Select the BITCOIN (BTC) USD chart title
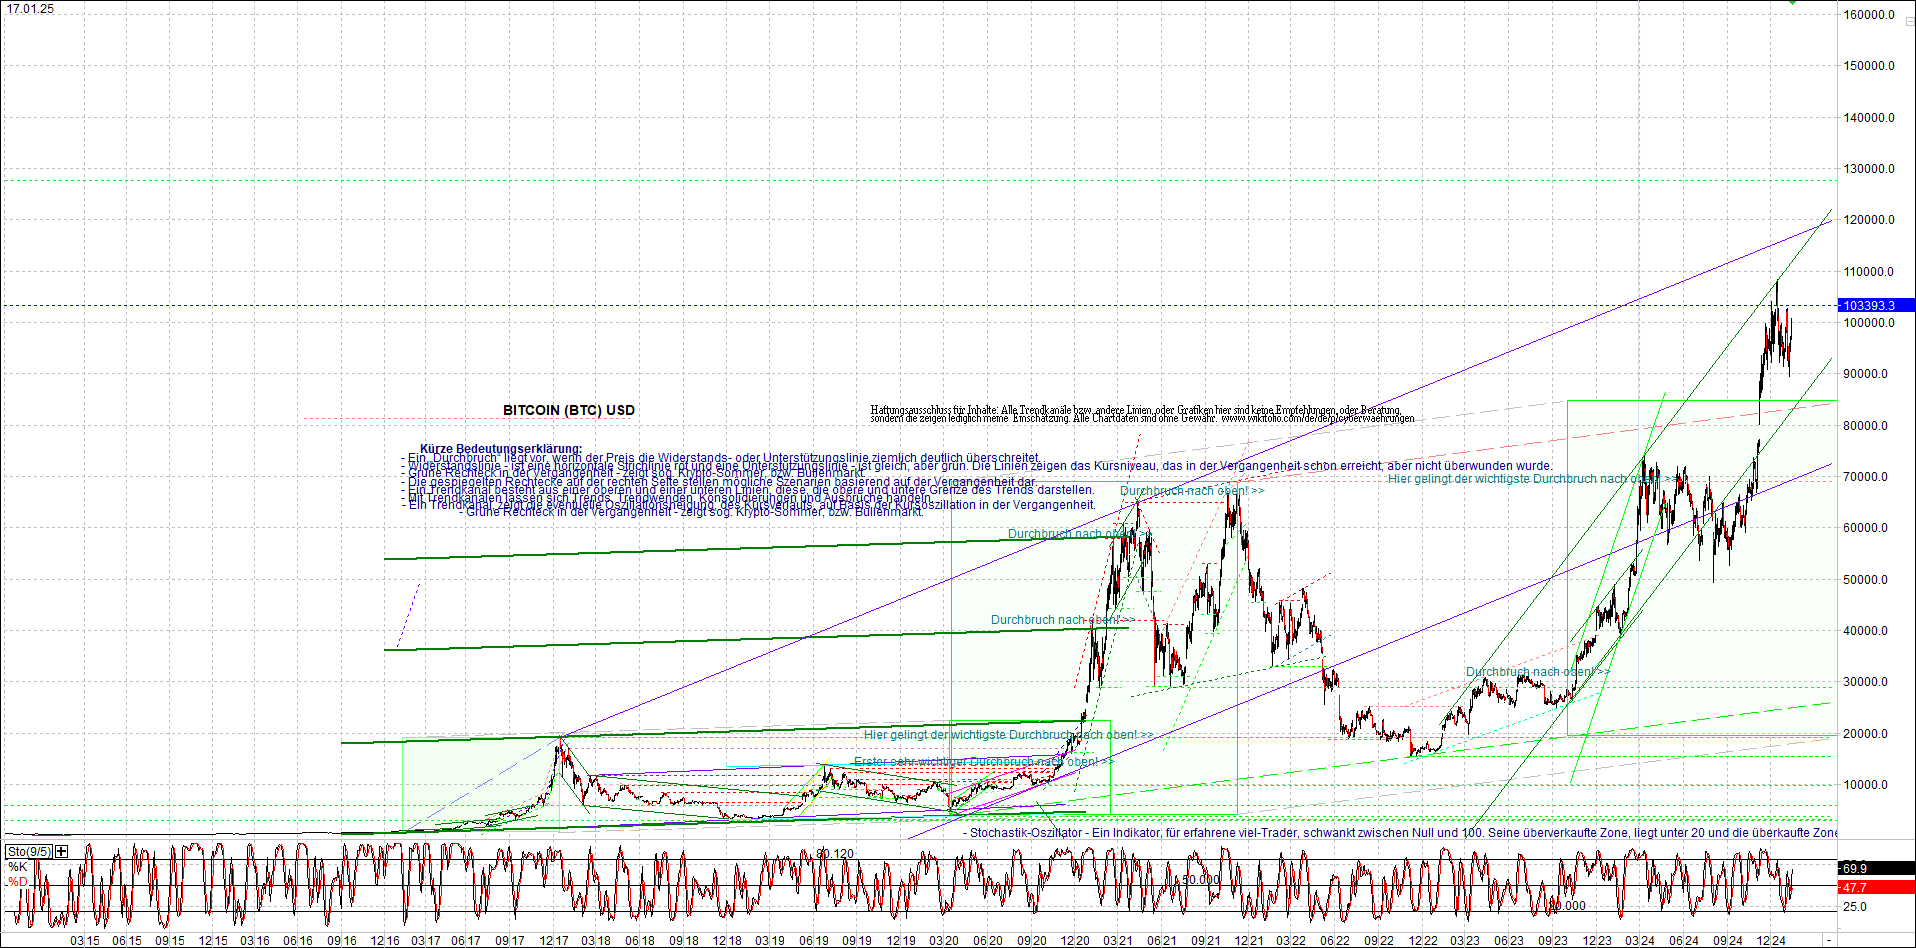Viewport: 1916px width, 948px height. point(569,410)
